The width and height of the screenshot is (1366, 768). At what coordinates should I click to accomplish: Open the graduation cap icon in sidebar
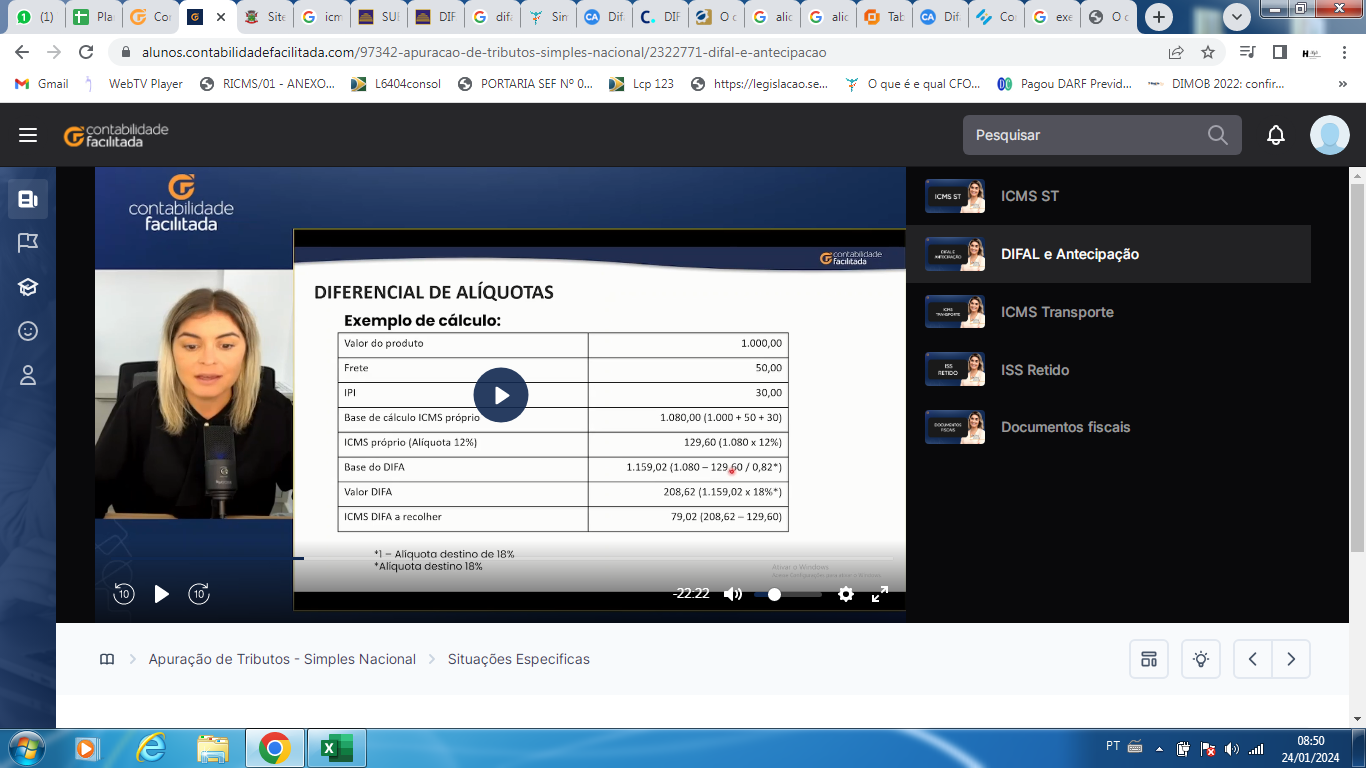click(28, 287)
